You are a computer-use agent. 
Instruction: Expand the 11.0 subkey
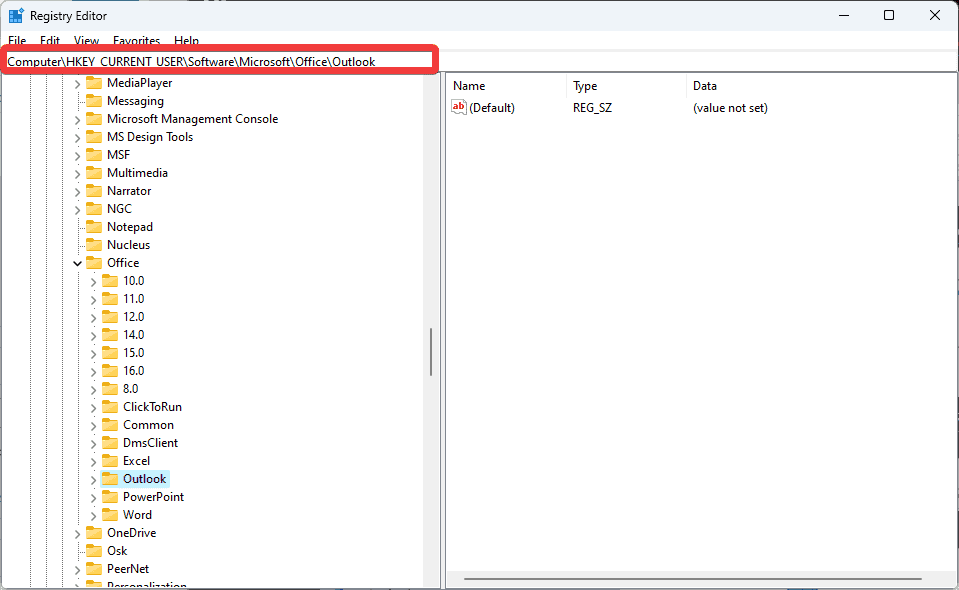pos(94,300)
